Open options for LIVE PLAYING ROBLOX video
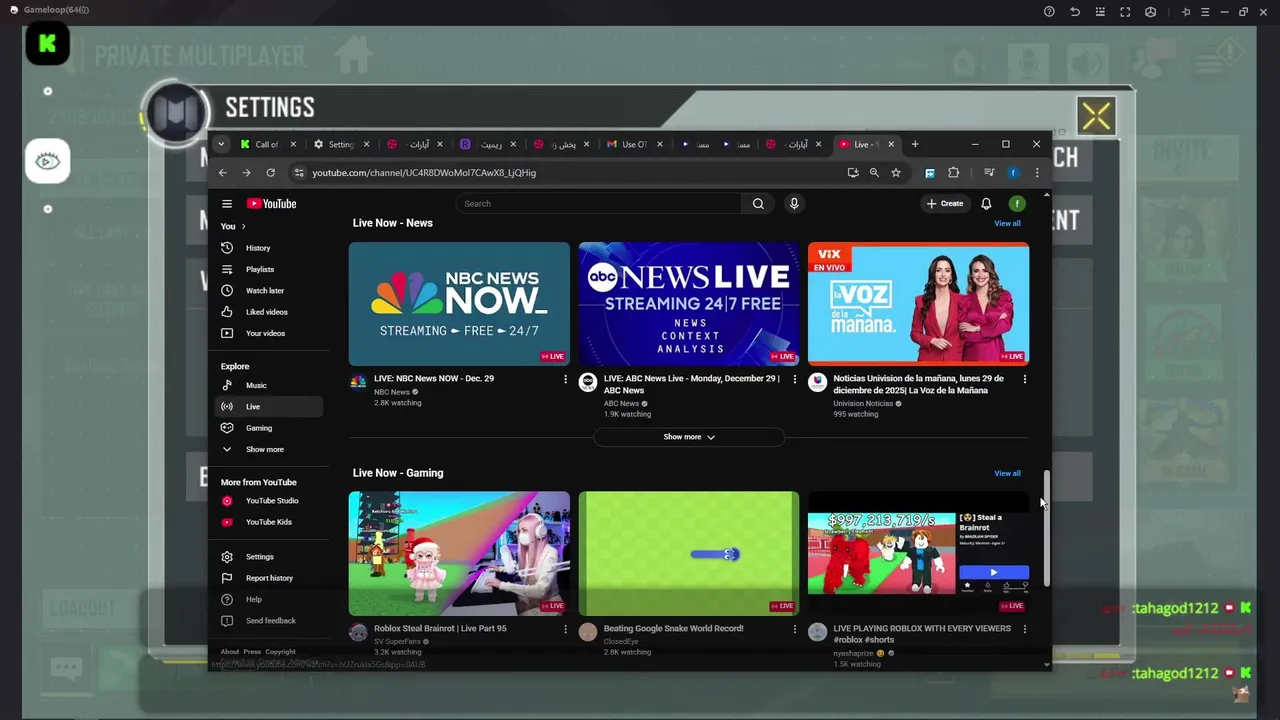The height and width of the screenshot is (720, 1280). click(x=1024, y=629)
